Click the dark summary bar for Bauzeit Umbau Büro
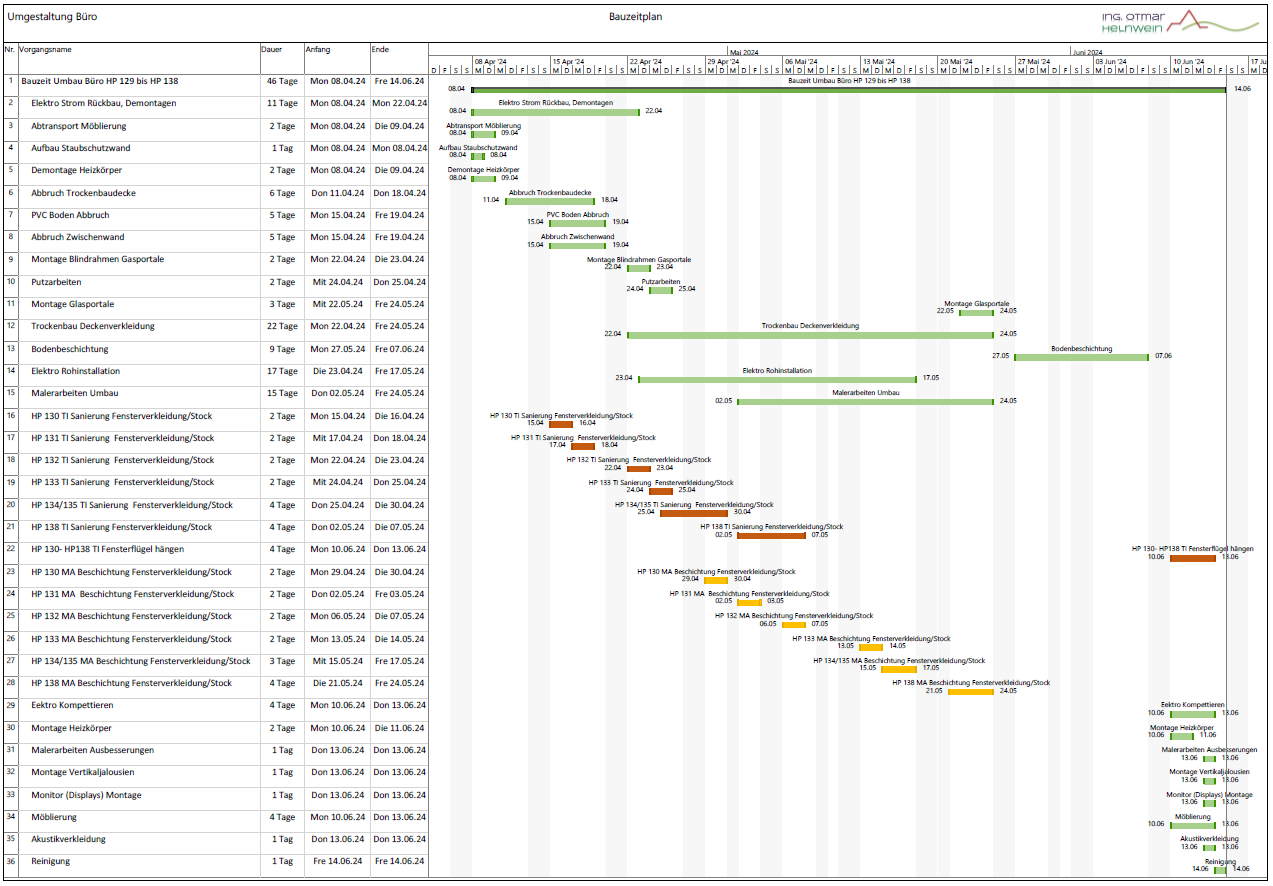 (x=849, y=89)
